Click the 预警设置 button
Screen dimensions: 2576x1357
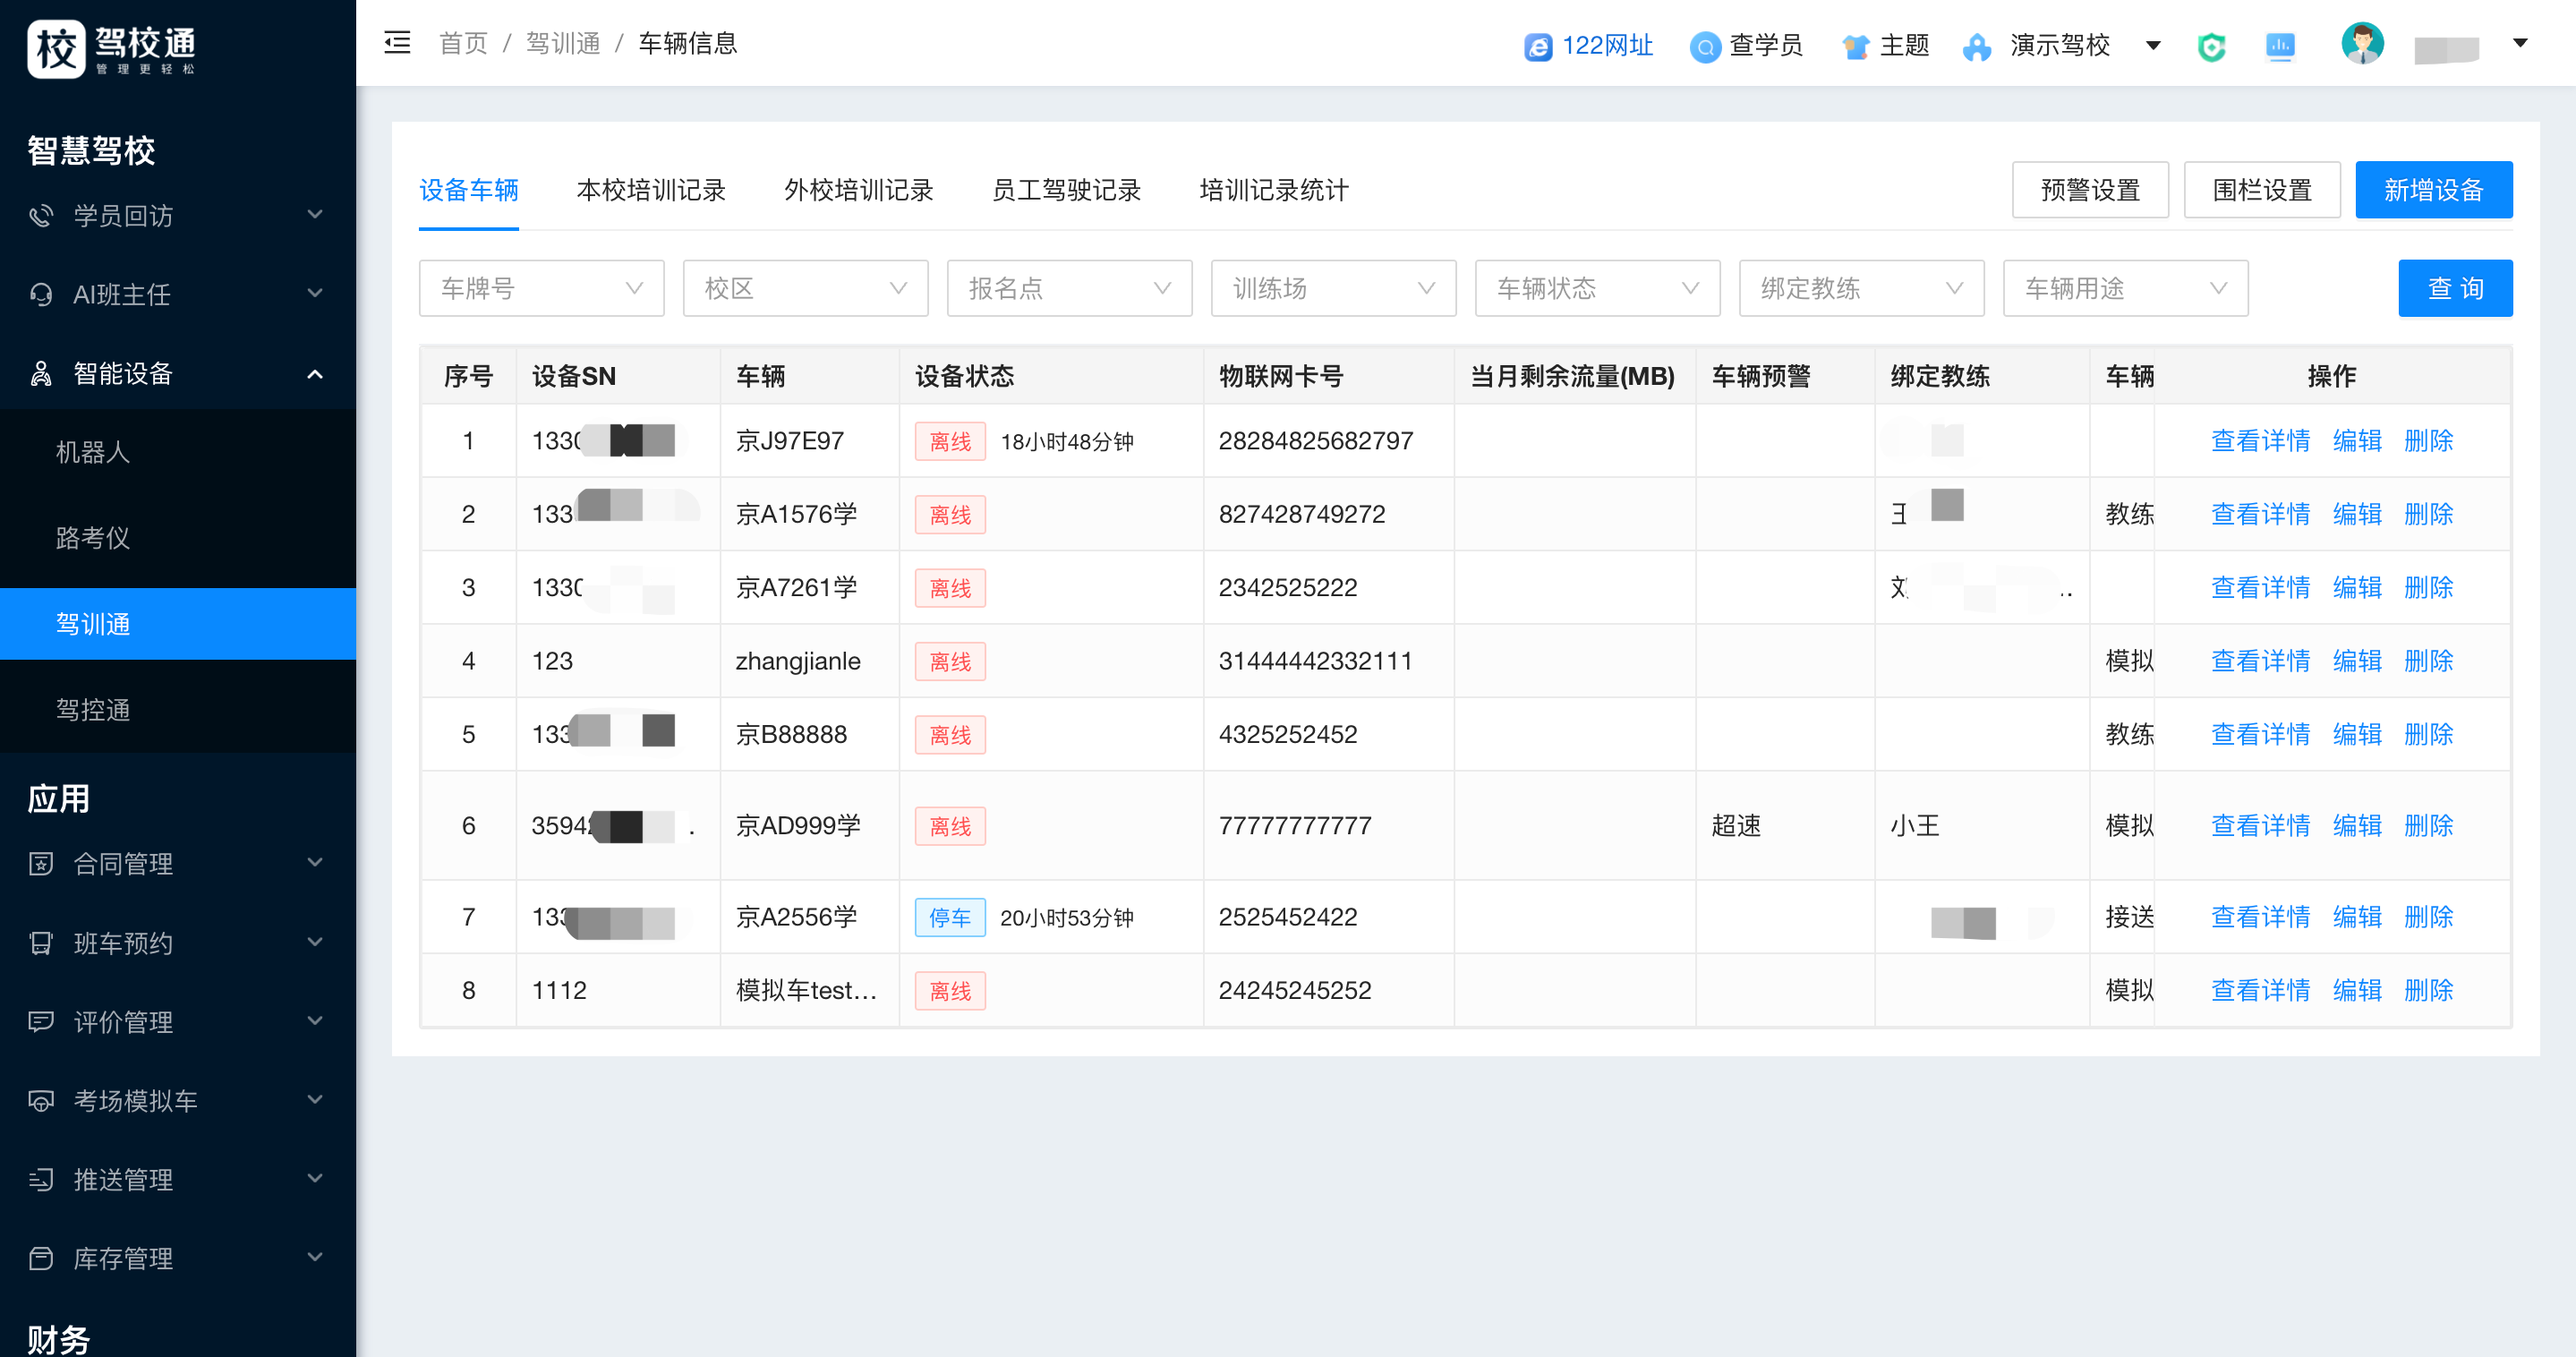[2090, 190]
